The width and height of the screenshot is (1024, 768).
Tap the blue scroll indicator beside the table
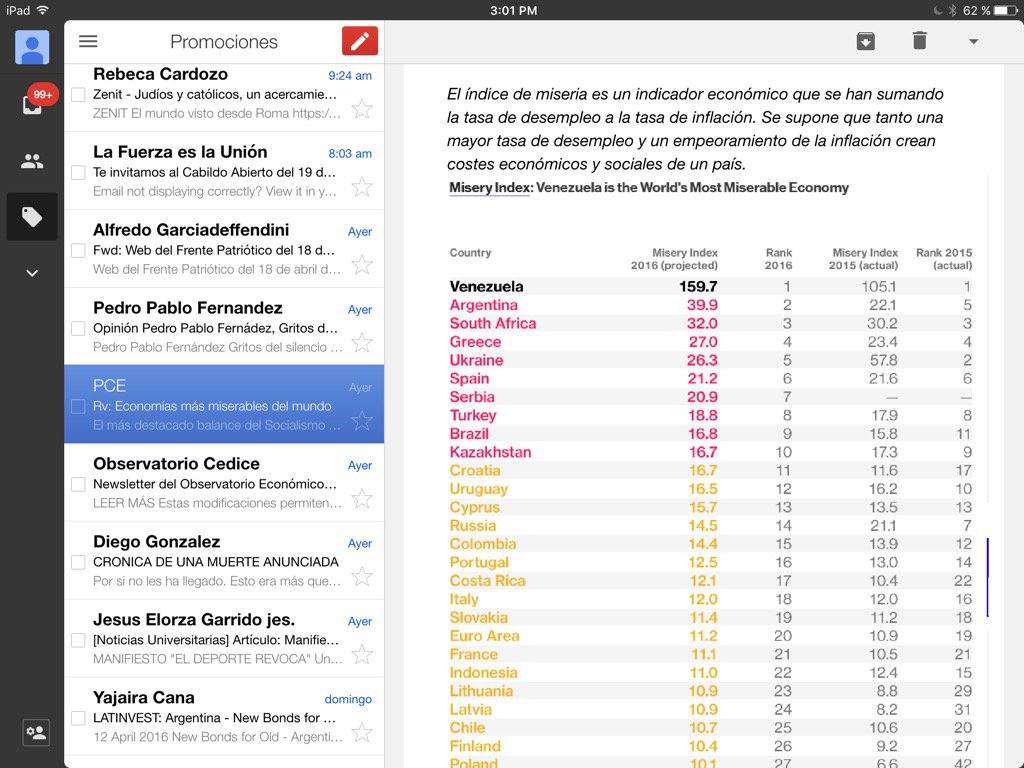pyautogui.click(x=987, y=577)
